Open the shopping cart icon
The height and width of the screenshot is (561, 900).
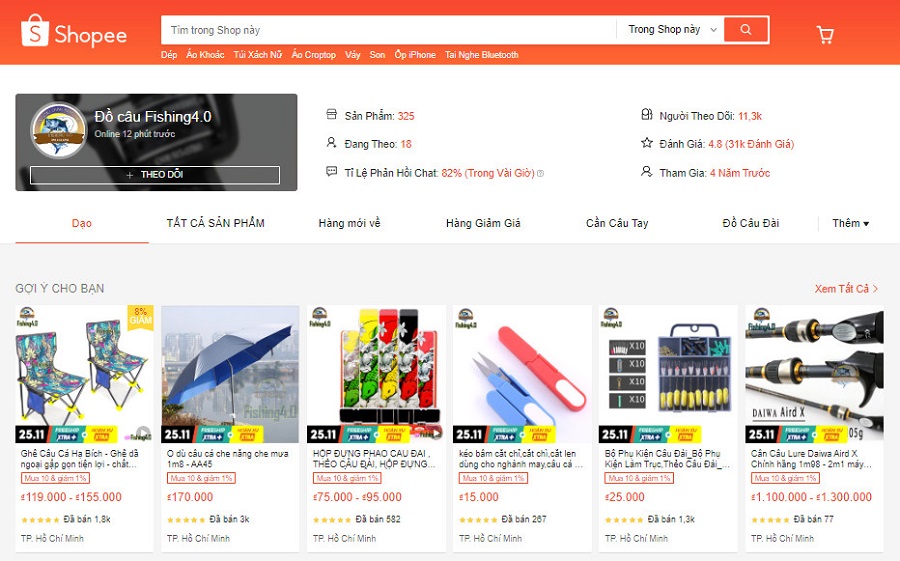825,34
